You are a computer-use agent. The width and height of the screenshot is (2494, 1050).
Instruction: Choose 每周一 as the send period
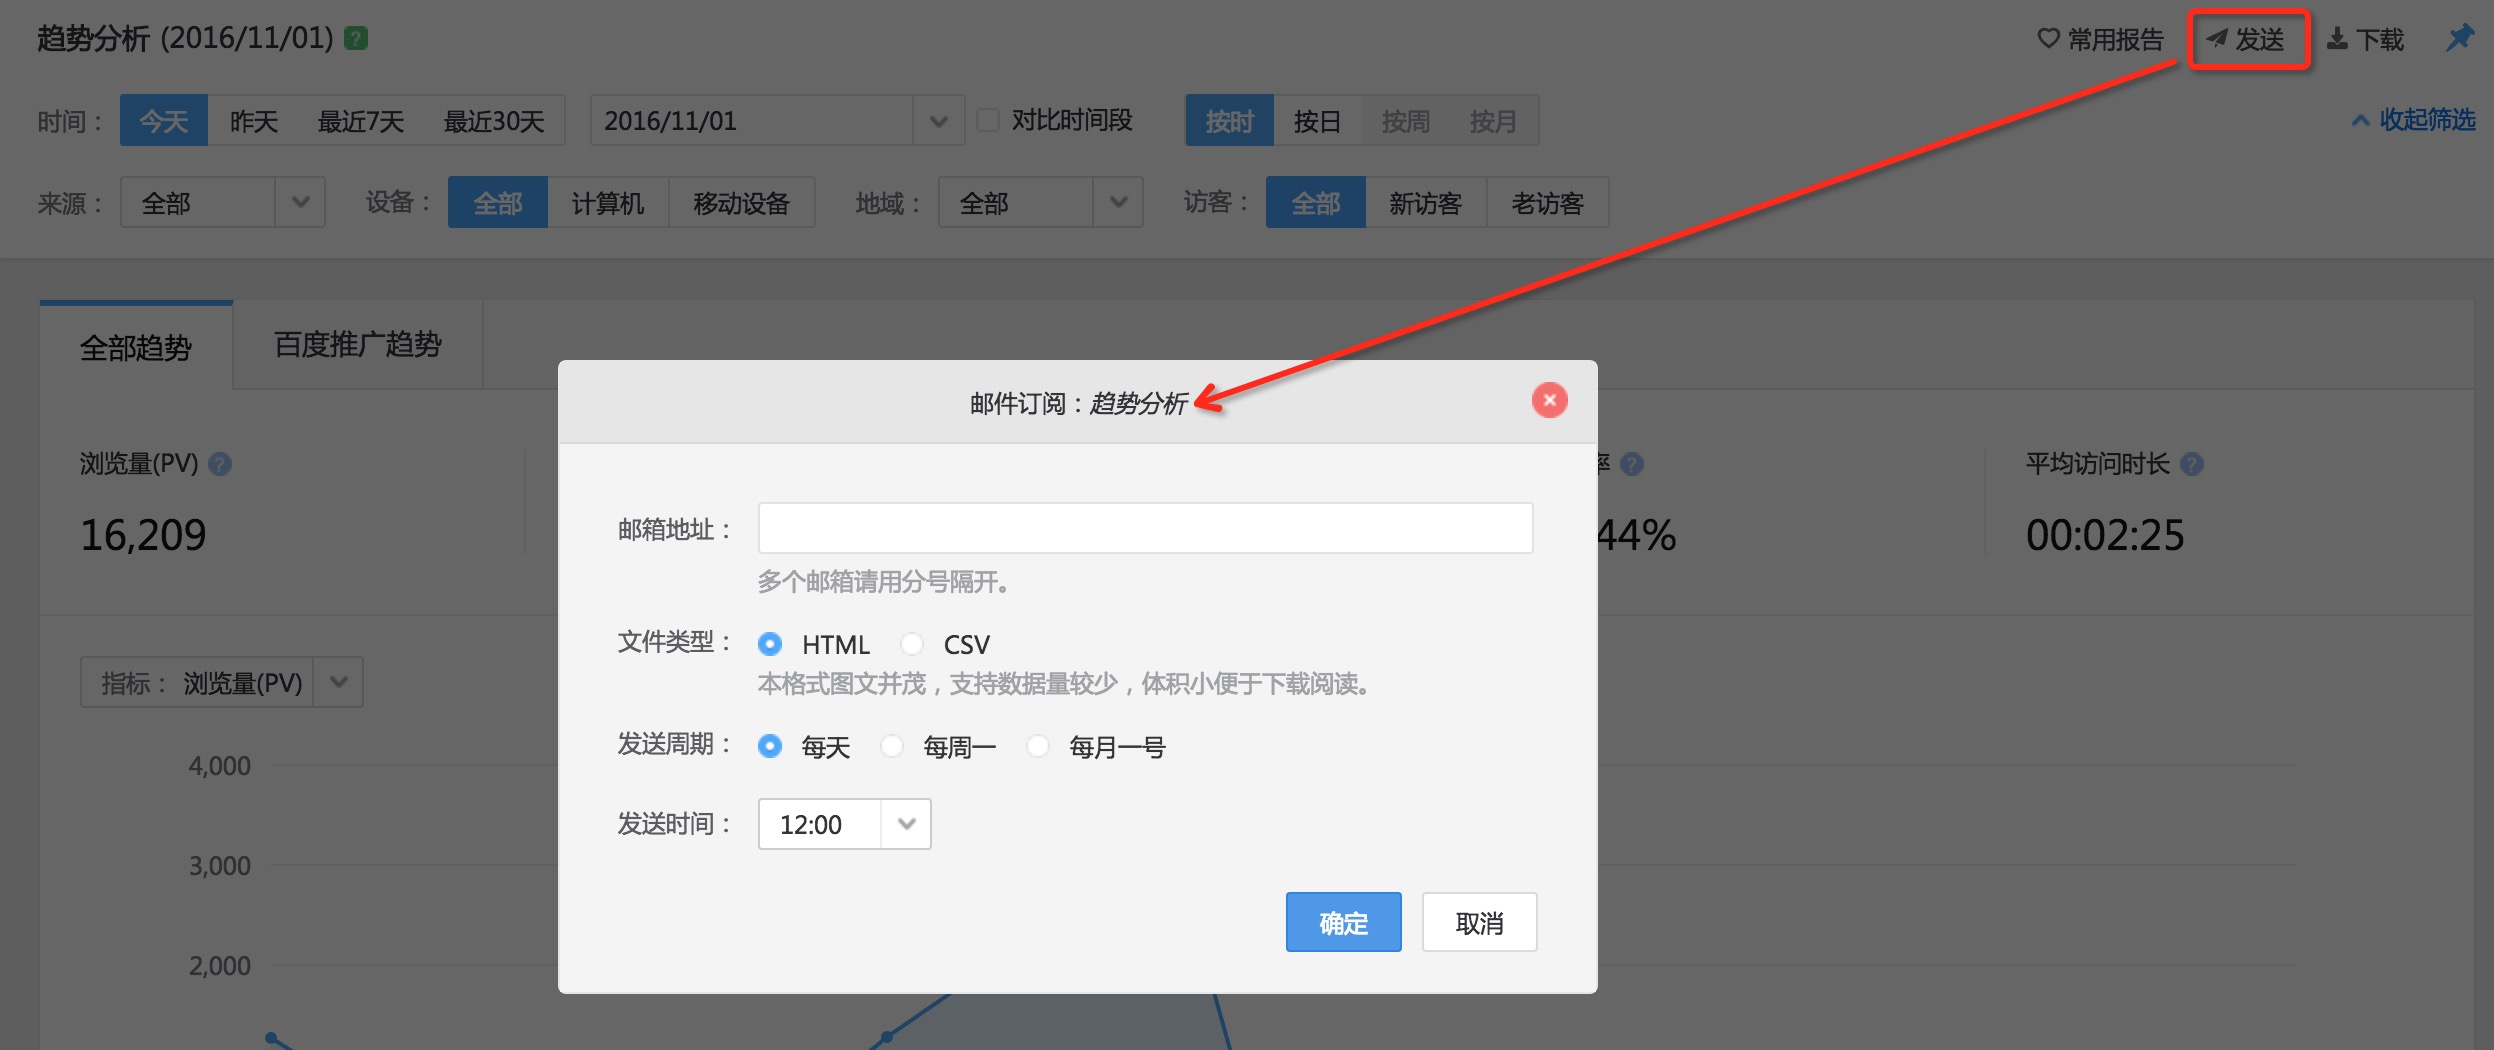(x=892, y=747)
